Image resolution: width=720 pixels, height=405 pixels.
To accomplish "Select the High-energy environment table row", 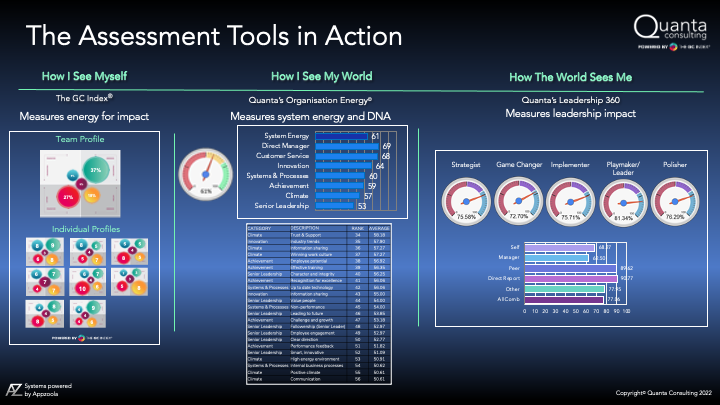I will (x=319, y=359).
